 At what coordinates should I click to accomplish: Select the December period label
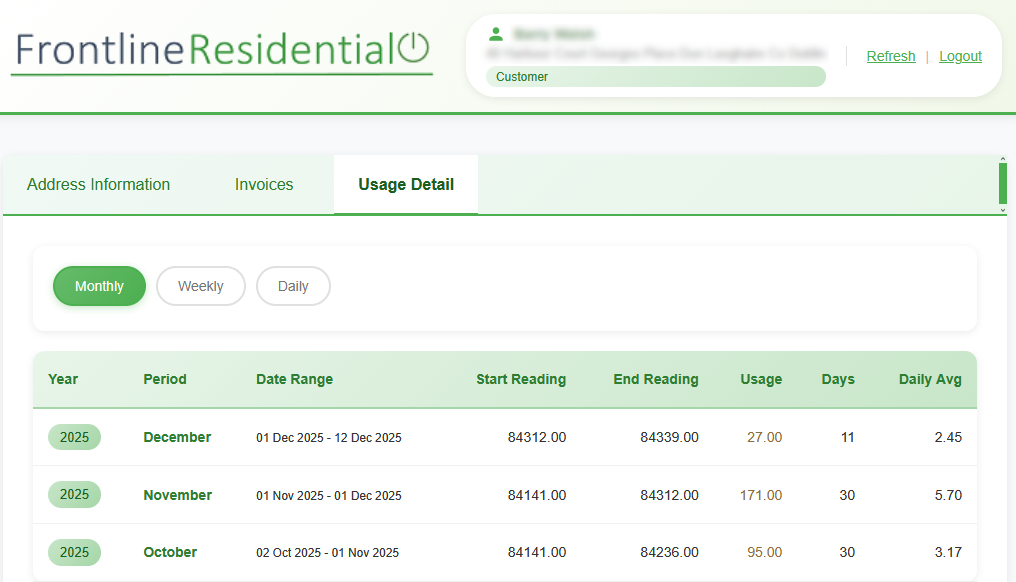click(x=177, y=437)
